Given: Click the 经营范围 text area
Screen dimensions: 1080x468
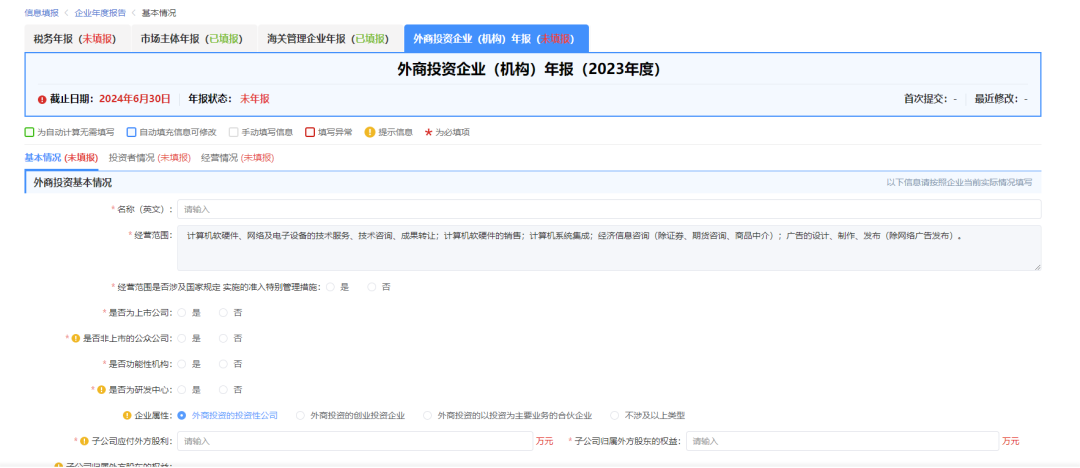Looking at the screenshot, I should [609, 247].
